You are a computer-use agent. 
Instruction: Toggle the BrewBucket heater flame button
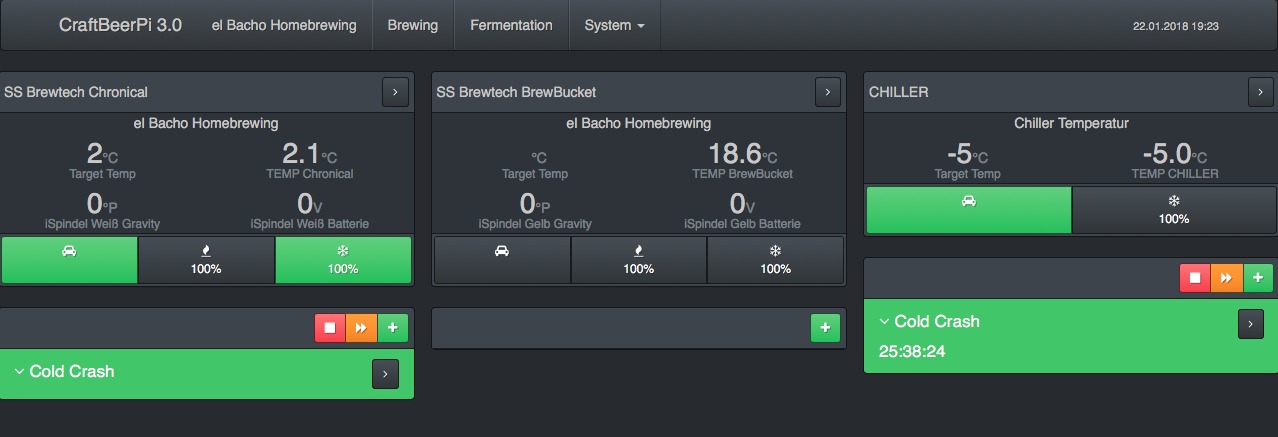coord(639,260)
